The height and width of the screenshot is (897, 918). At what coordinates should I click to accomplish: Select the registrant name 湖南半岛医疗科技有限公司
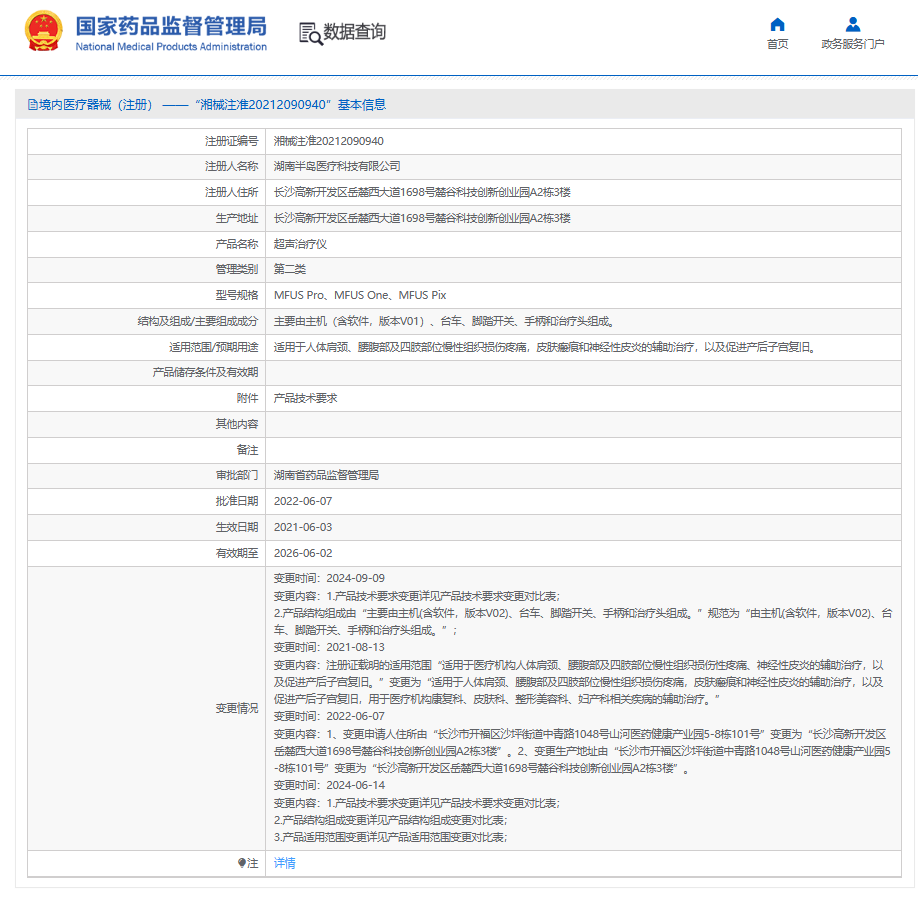337,167
